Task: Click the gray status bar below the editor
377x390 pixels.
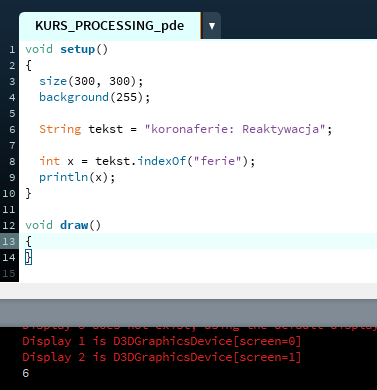Action: coord(188,313)
